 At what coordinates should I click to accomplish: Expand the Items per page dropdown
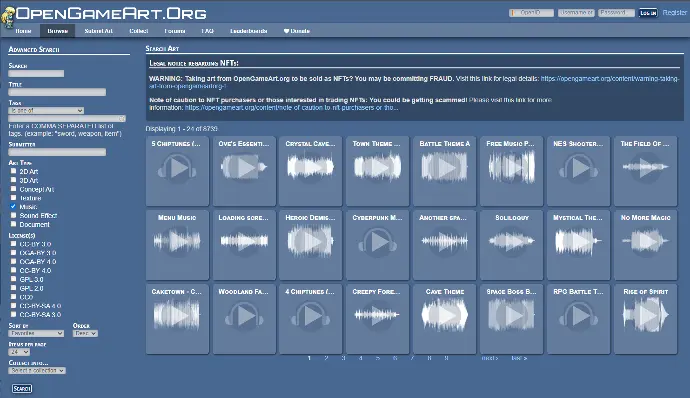[x=19, y=352]
